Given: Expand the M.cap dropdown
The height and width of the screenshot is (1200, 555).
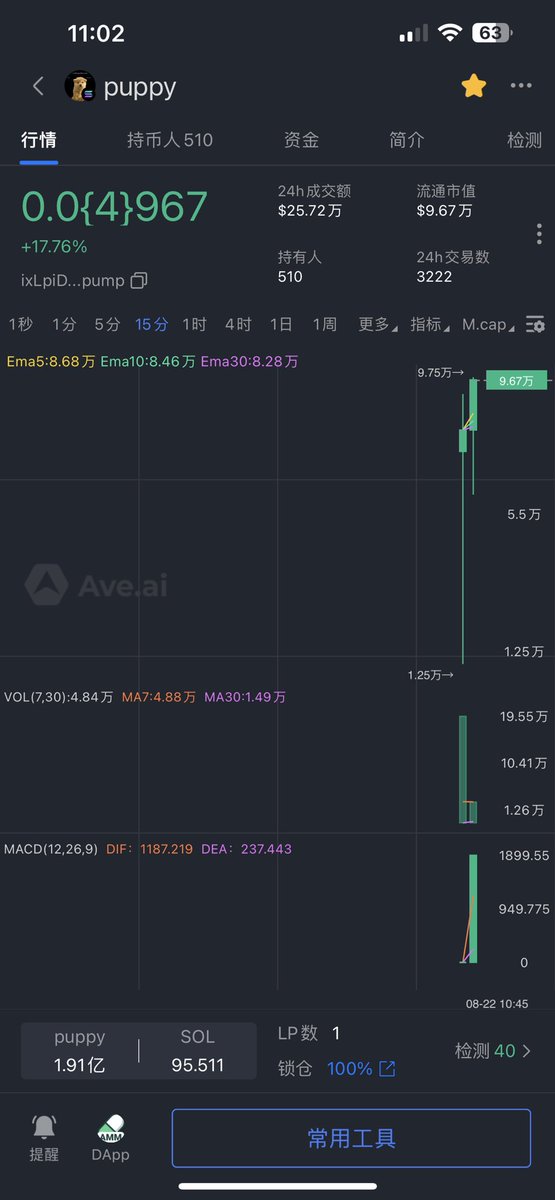Looking at the screenshot, I should (x=489, y=324).
